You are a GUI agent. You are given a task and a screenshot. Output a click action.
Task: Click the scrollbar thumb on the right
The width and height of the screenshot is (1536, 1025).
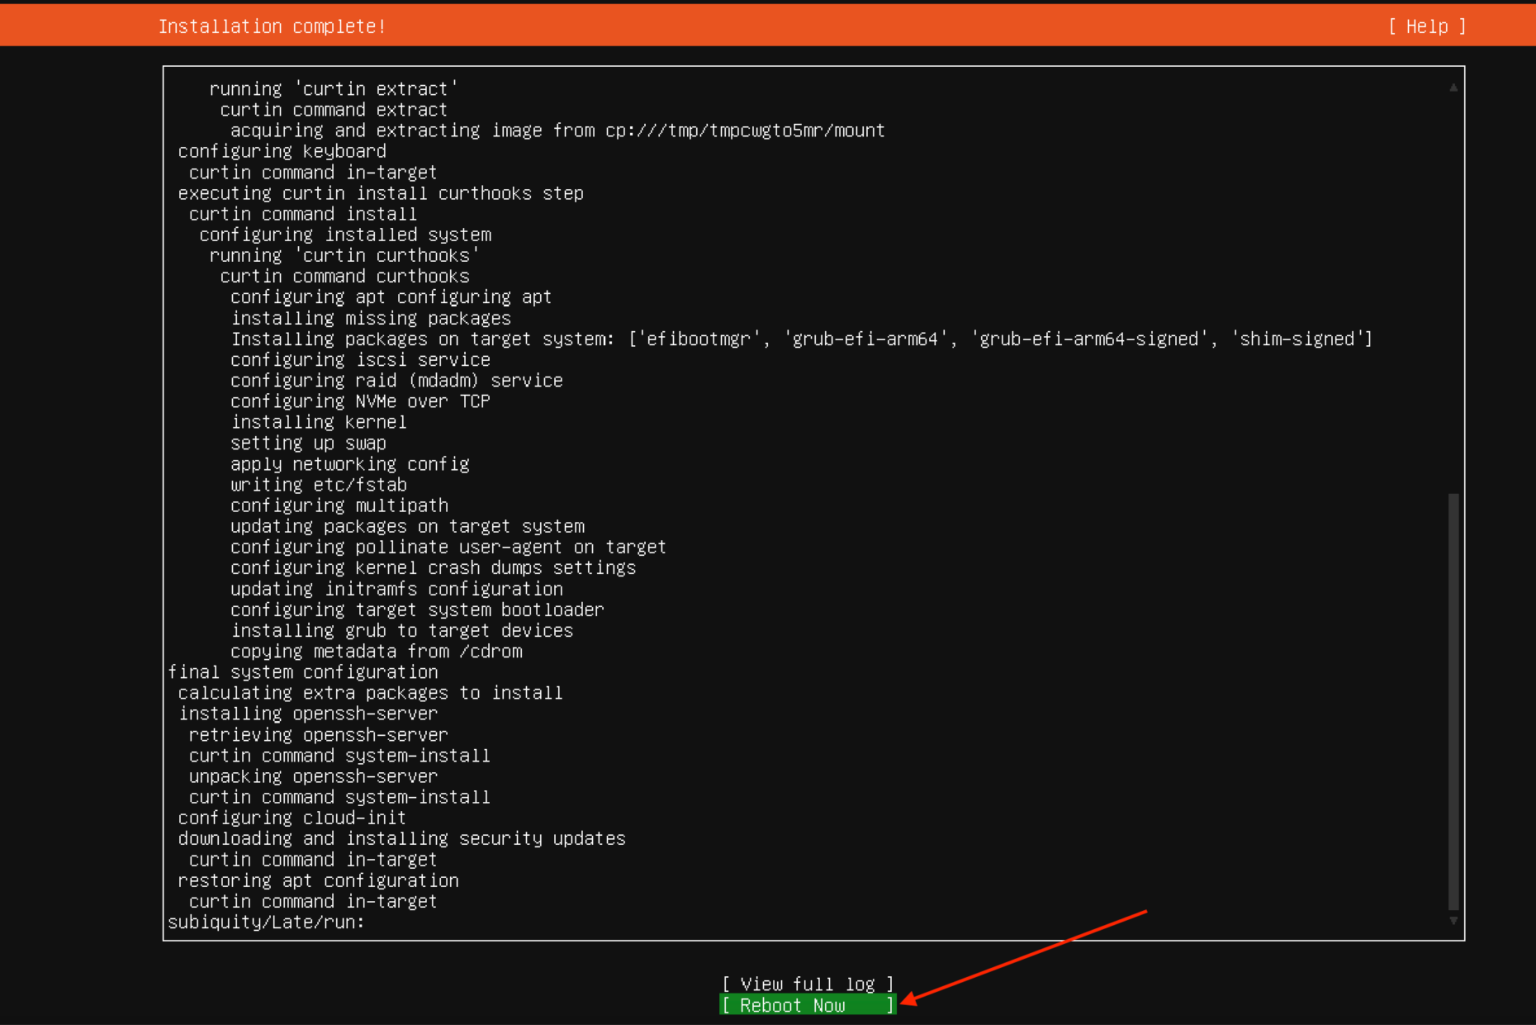[1452, 700]
